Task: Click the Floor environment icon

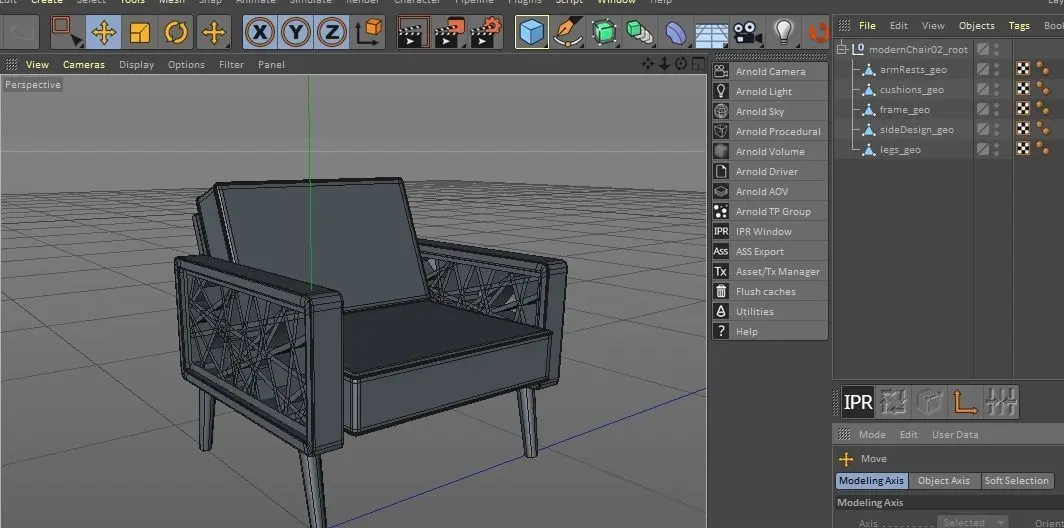Action: 711,32
